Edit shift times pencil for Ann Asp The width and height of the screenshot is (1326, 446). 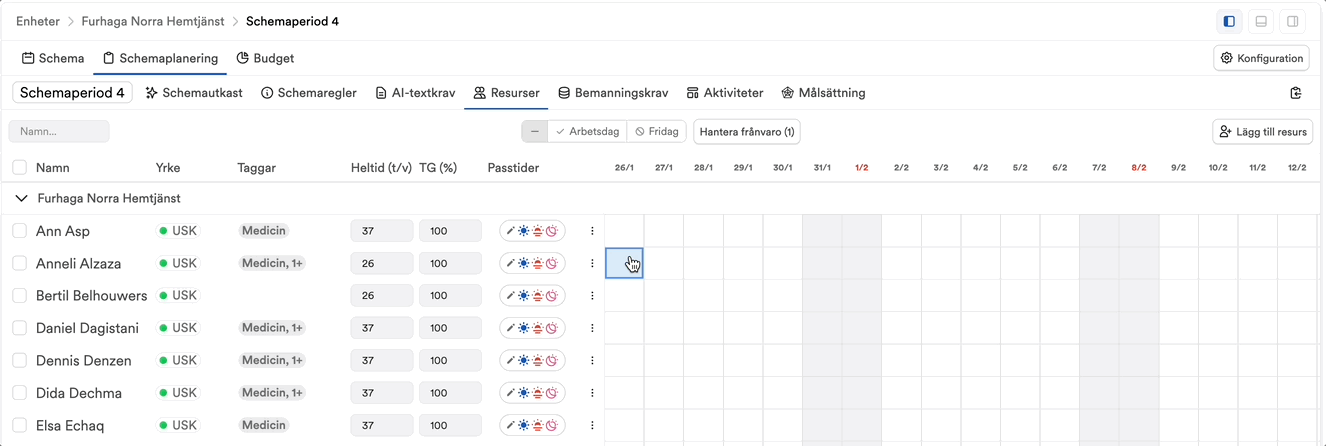(511, 231)
